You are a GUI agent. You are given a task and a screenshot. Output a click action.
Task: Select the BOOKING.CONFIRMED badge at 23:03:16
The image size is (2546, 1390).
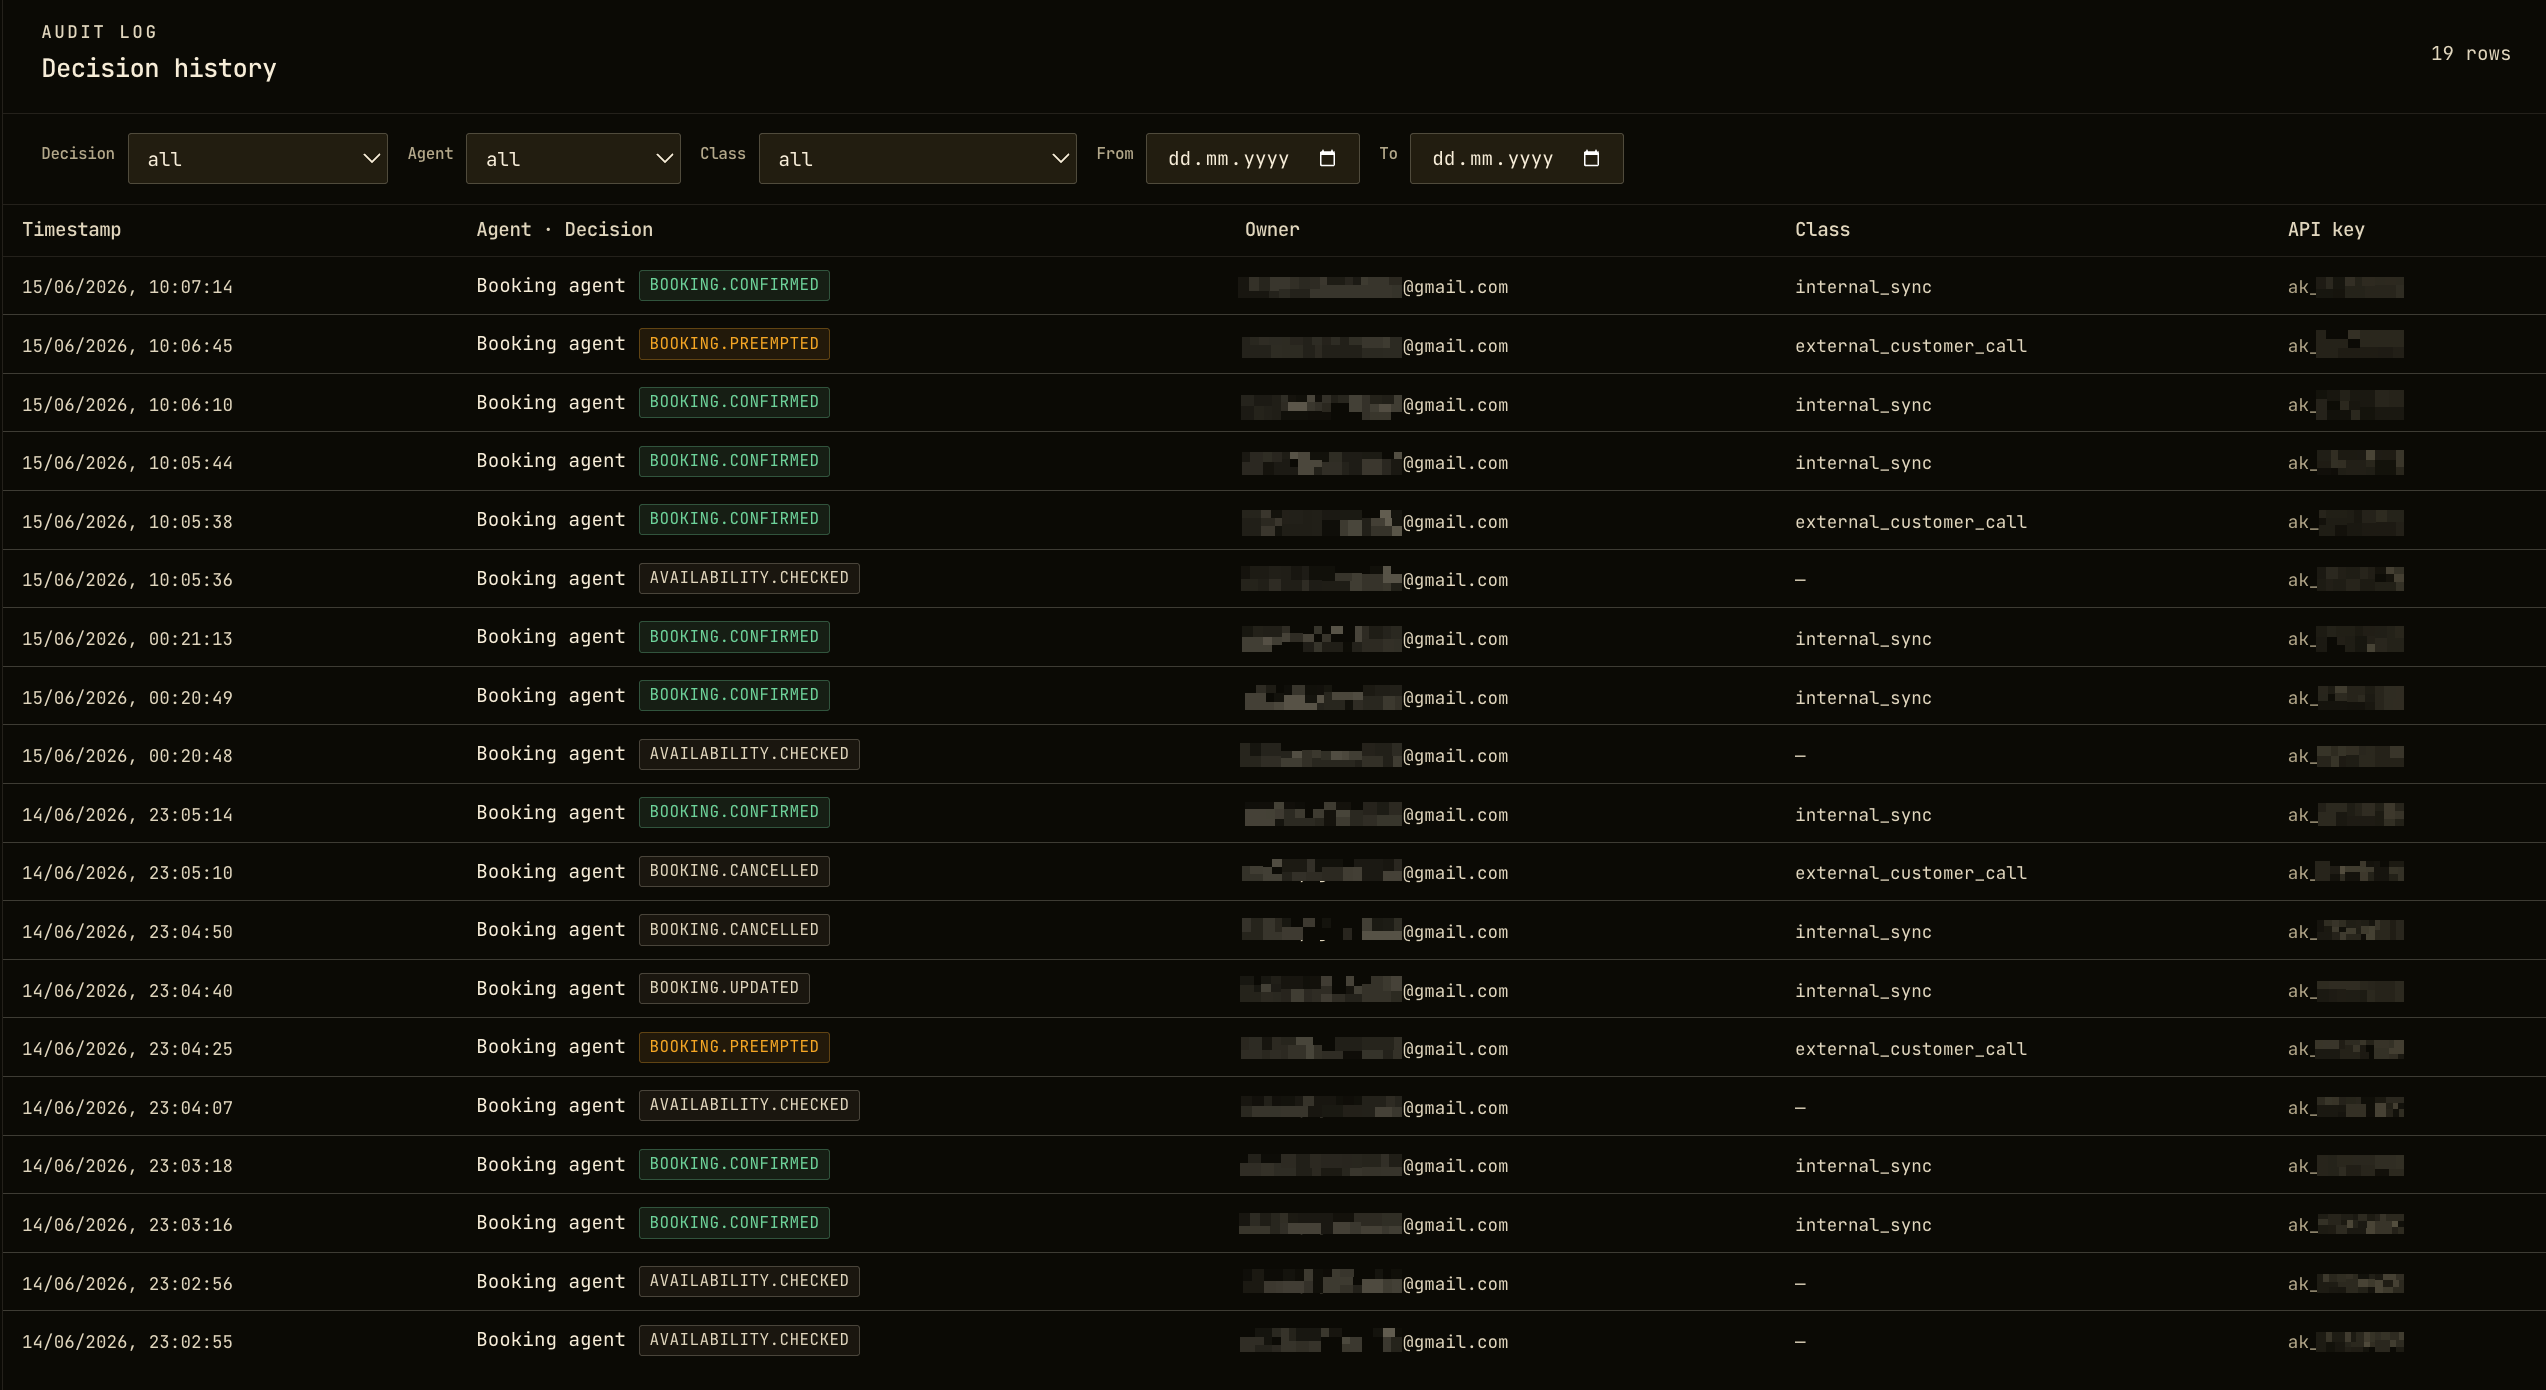pos(734,1223)
